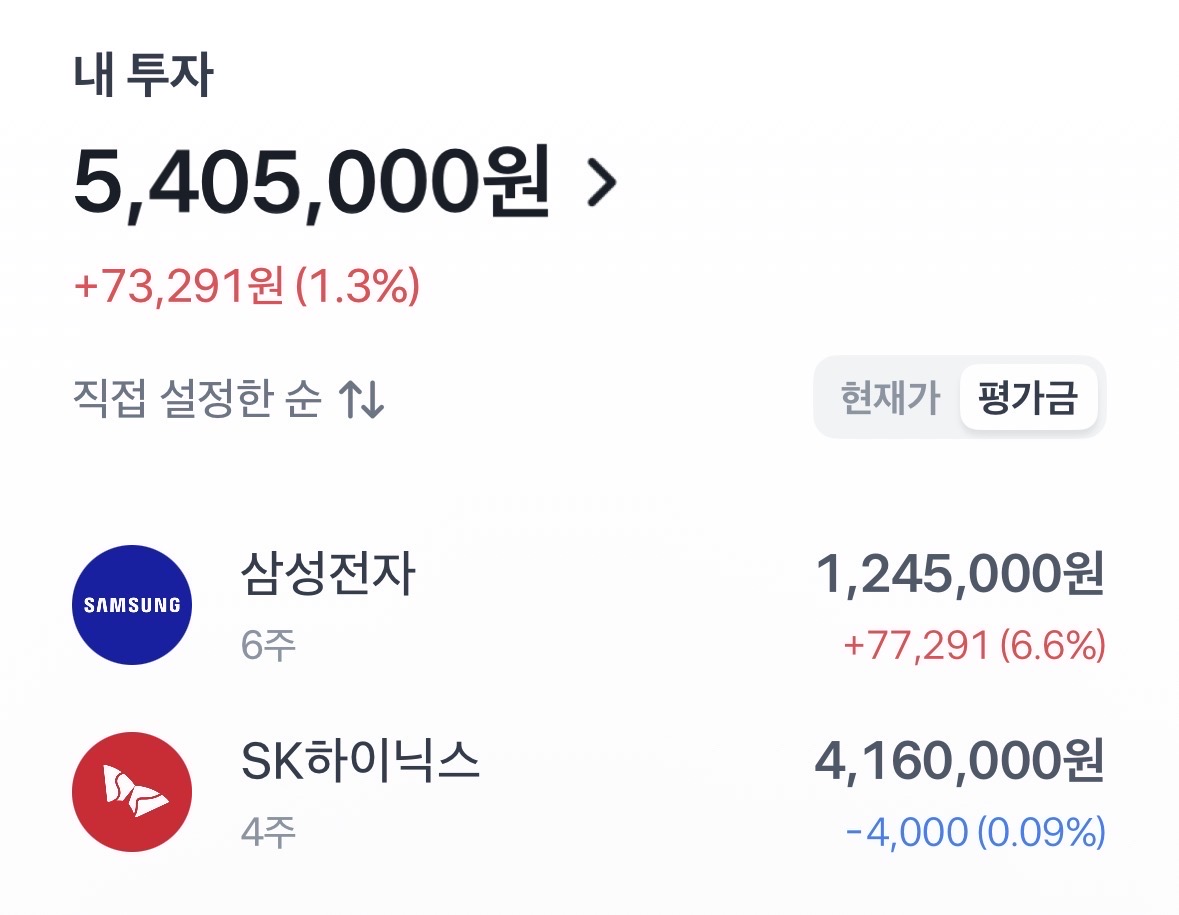
Task: Click the 내 투자 section heading
Action: 143,77
